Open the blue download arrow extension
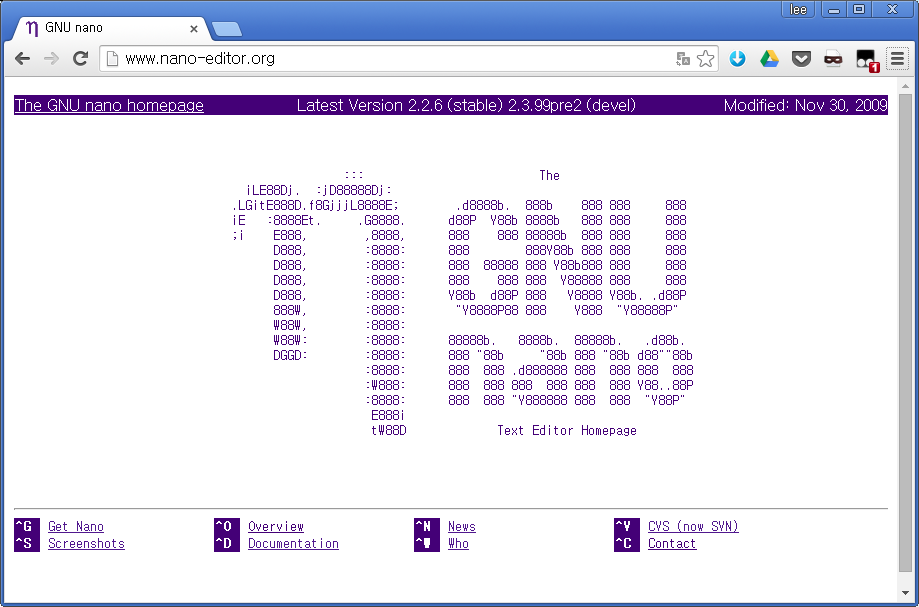Viewport: 919px width, 607px height. pos(738,59)
